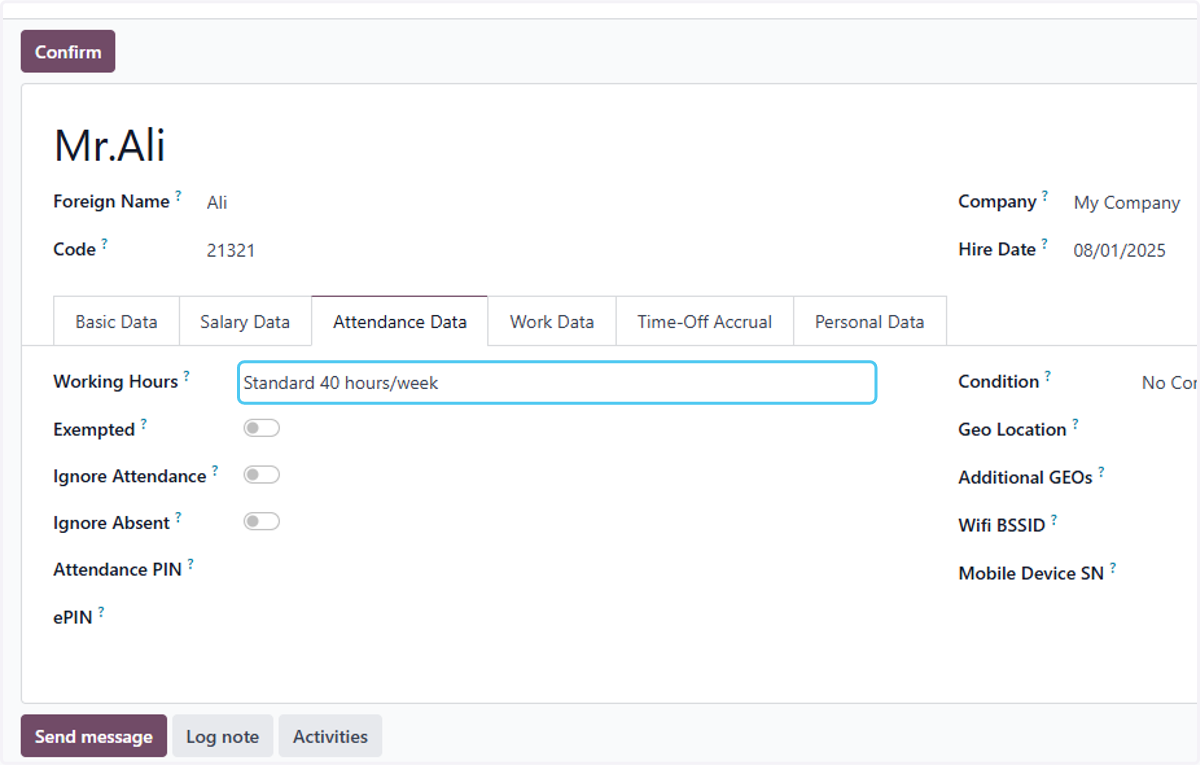The width and height of the screenshot is (1200, 765).
Task: Edit the Foreign Name field Ali
Action: point(217,202)
